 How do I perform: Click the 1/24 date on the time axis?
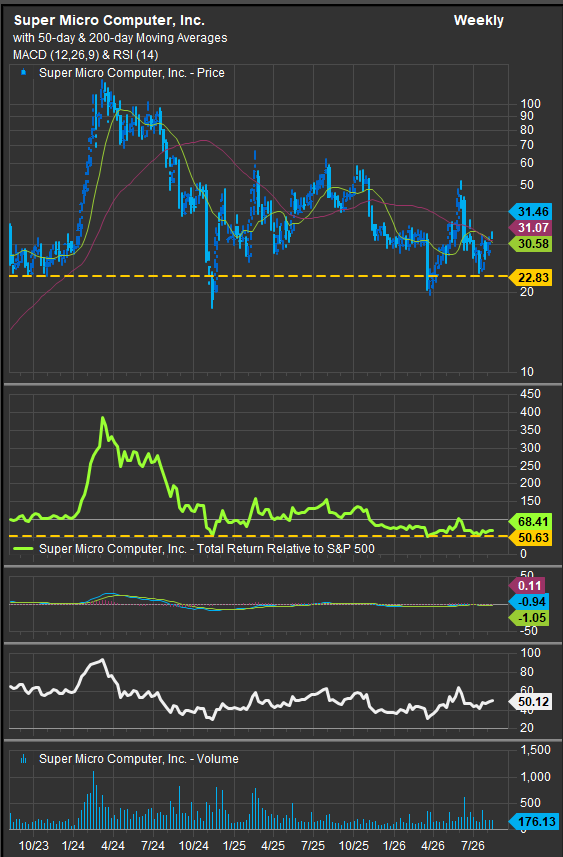coord(73,846)
